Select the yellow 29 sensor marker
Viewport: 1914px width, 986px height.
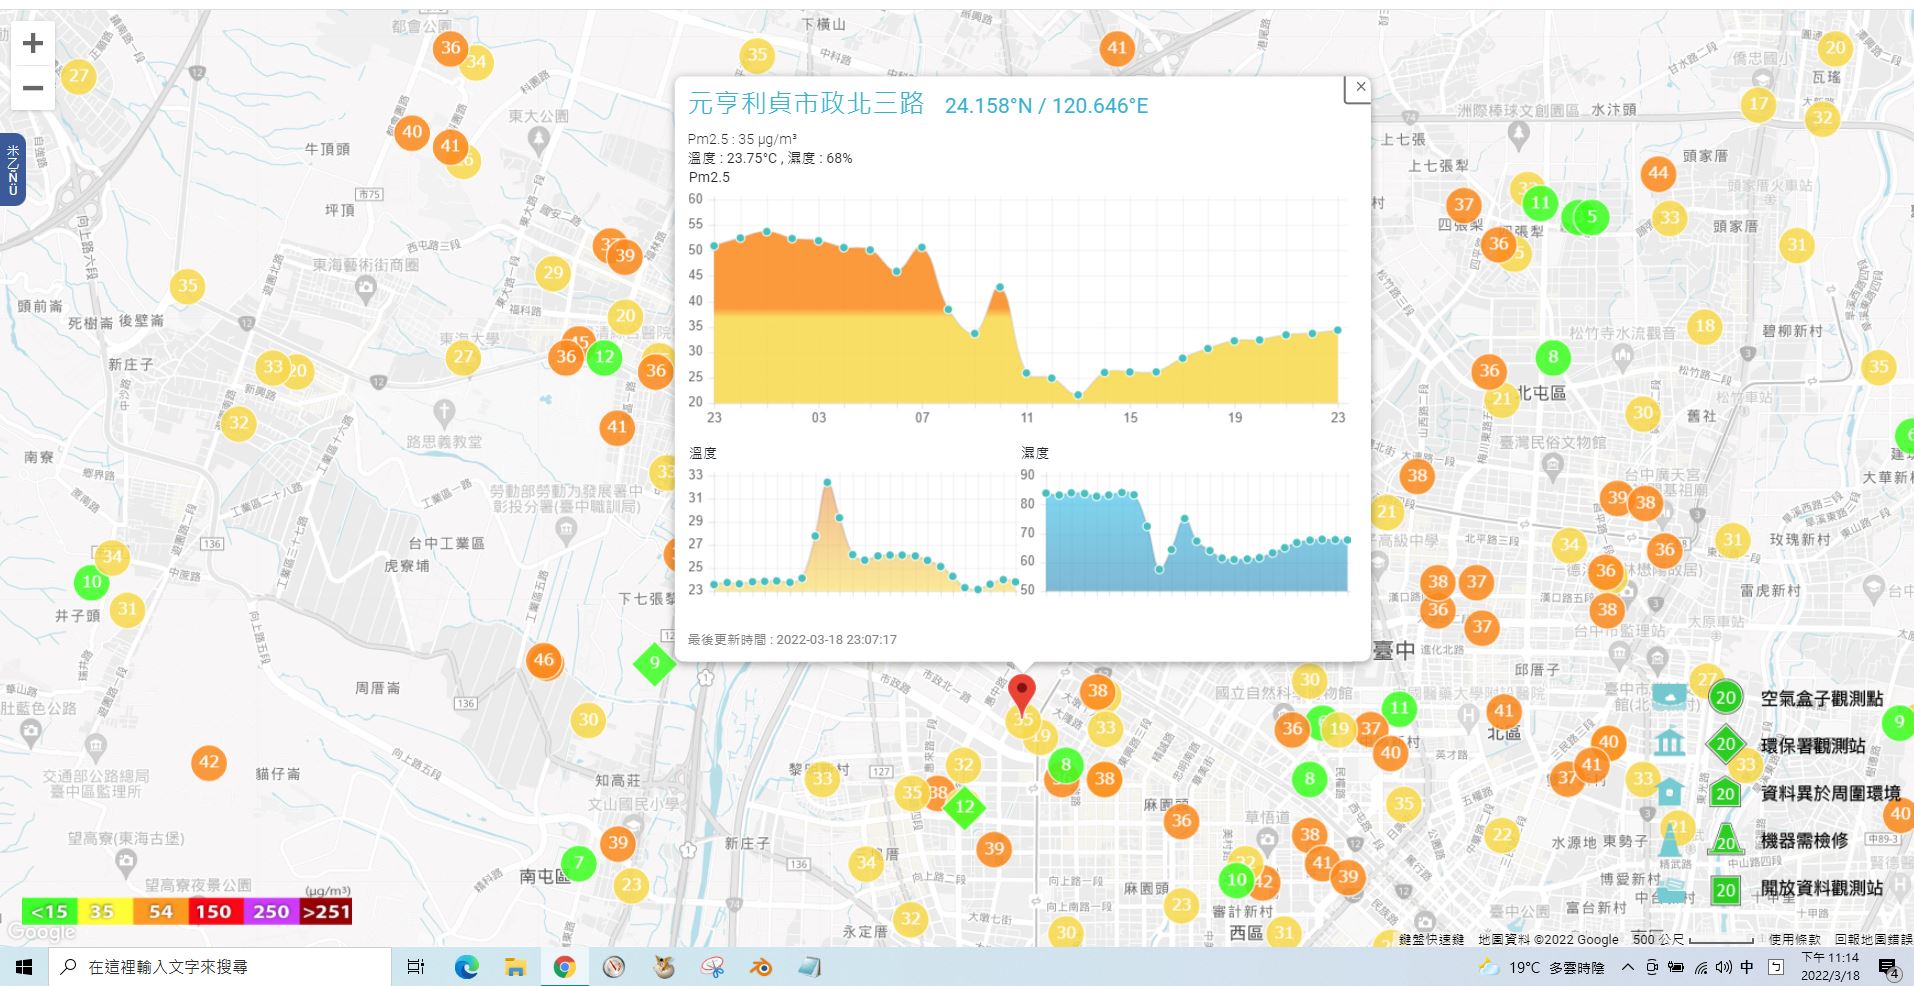pyautogui.click(x=553, y=273)
